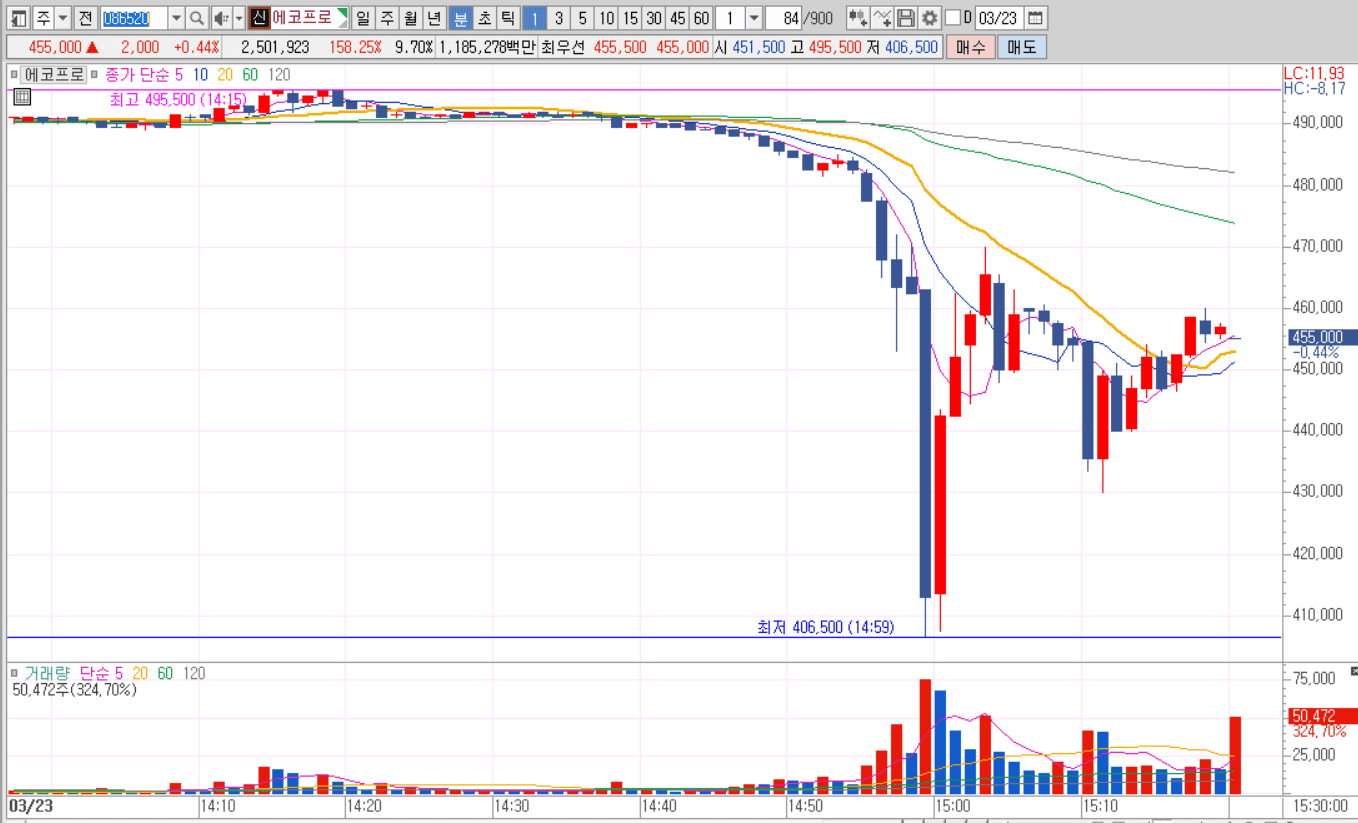1358x823 pixels.
Task: Click the black 신 badge icon
Action: [259, 17]
